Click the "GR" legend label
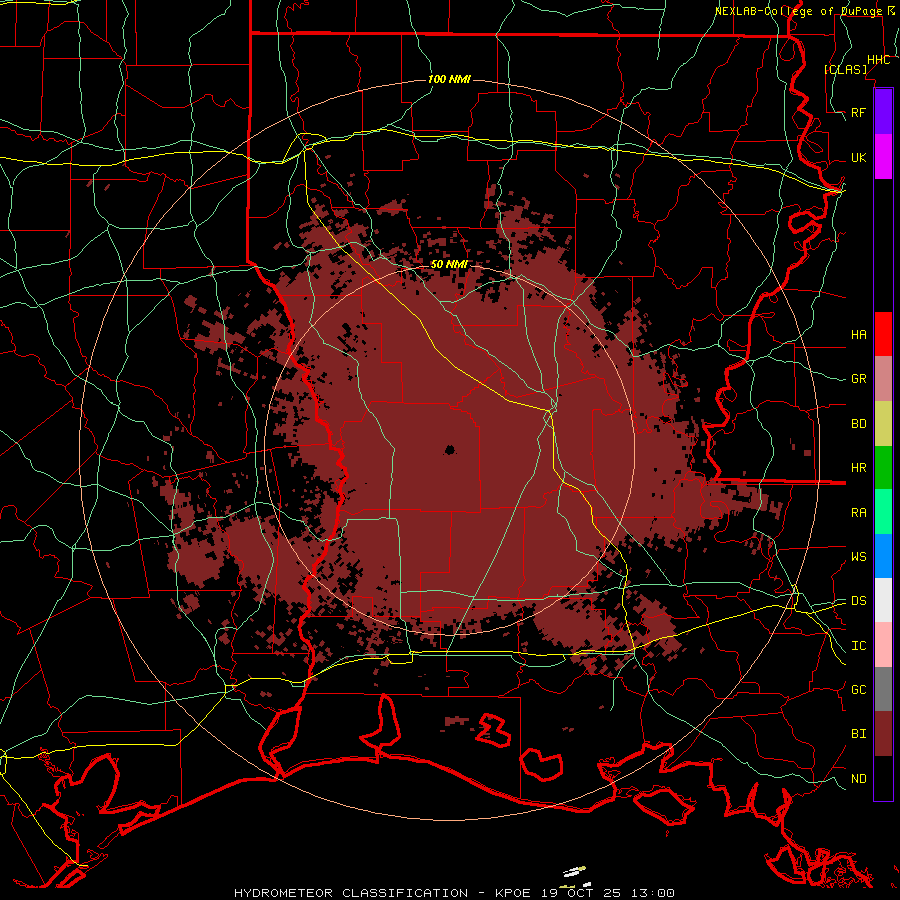The image size is (900, 900). coord(859,379)
